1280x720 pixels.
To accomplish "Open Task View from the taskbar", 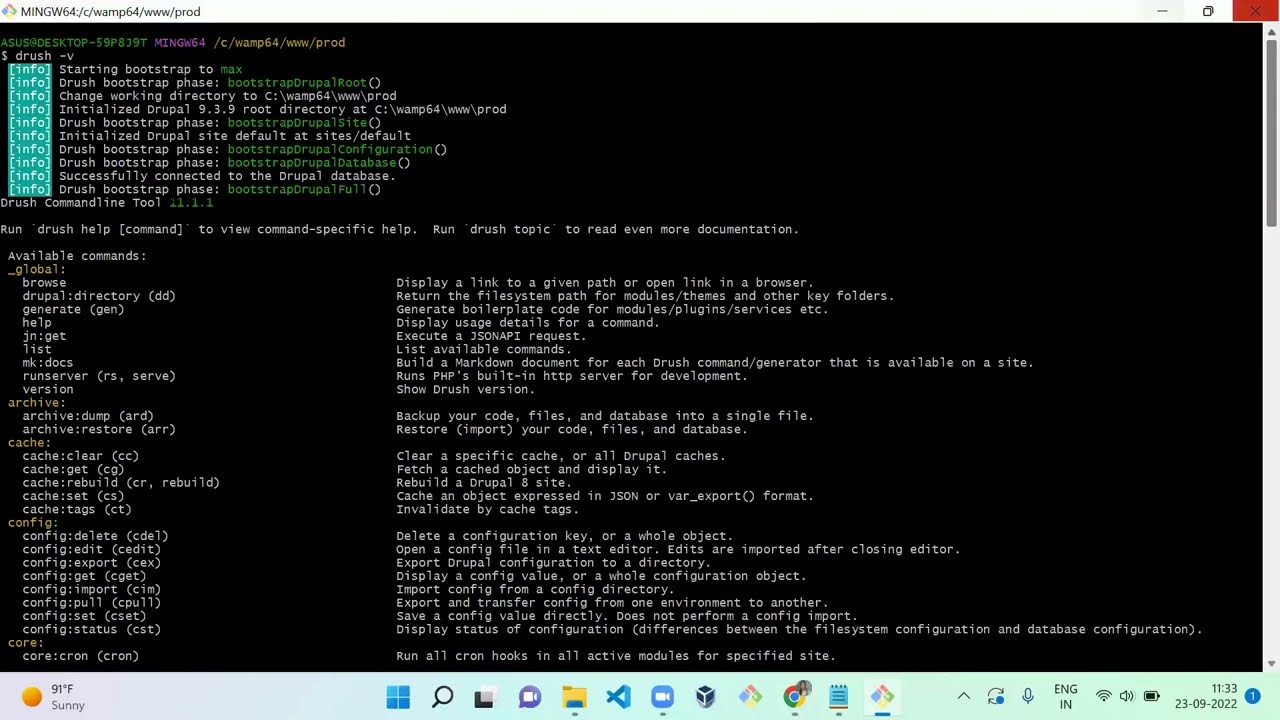I will pos(485,697).
